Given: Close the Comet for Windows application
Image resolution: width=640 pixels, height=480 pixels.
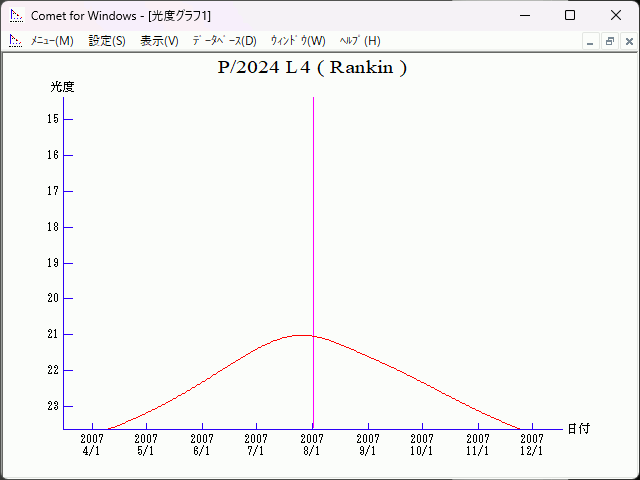Looking at the screenshot, I should coord(616,15).
